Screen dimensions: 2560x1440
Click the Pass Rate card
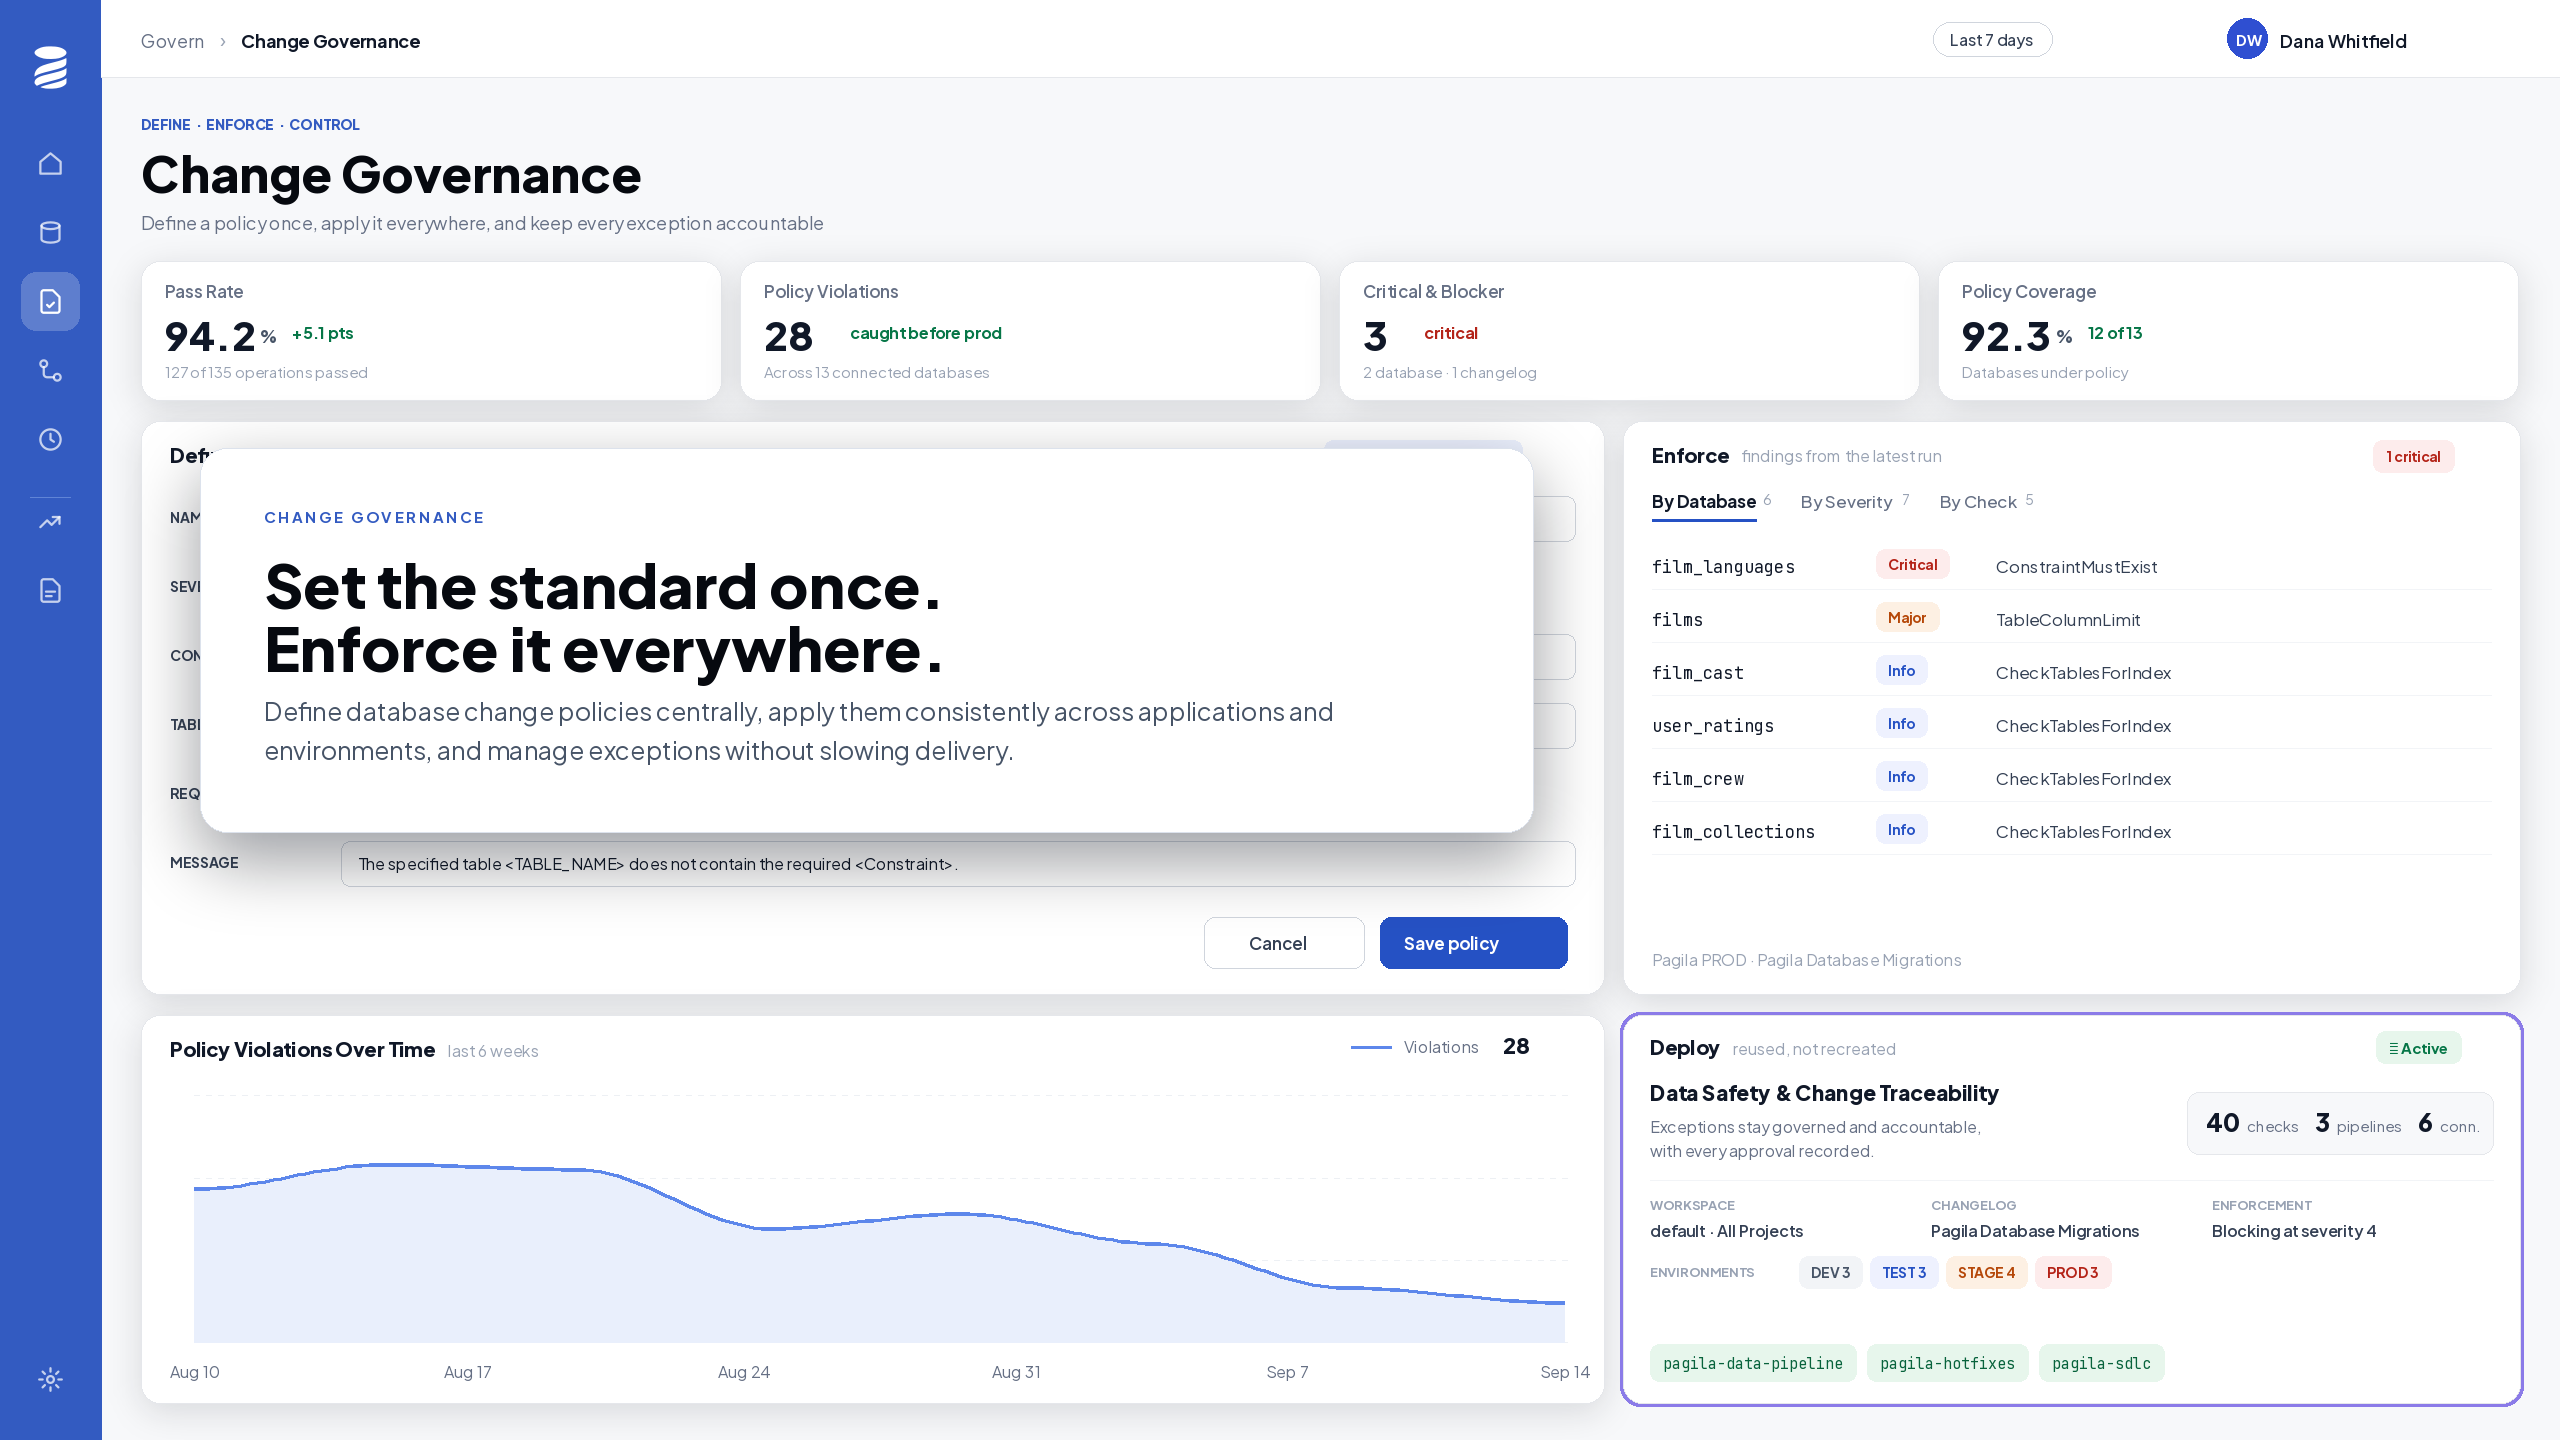pyautogui.click(x=431, y=331)
